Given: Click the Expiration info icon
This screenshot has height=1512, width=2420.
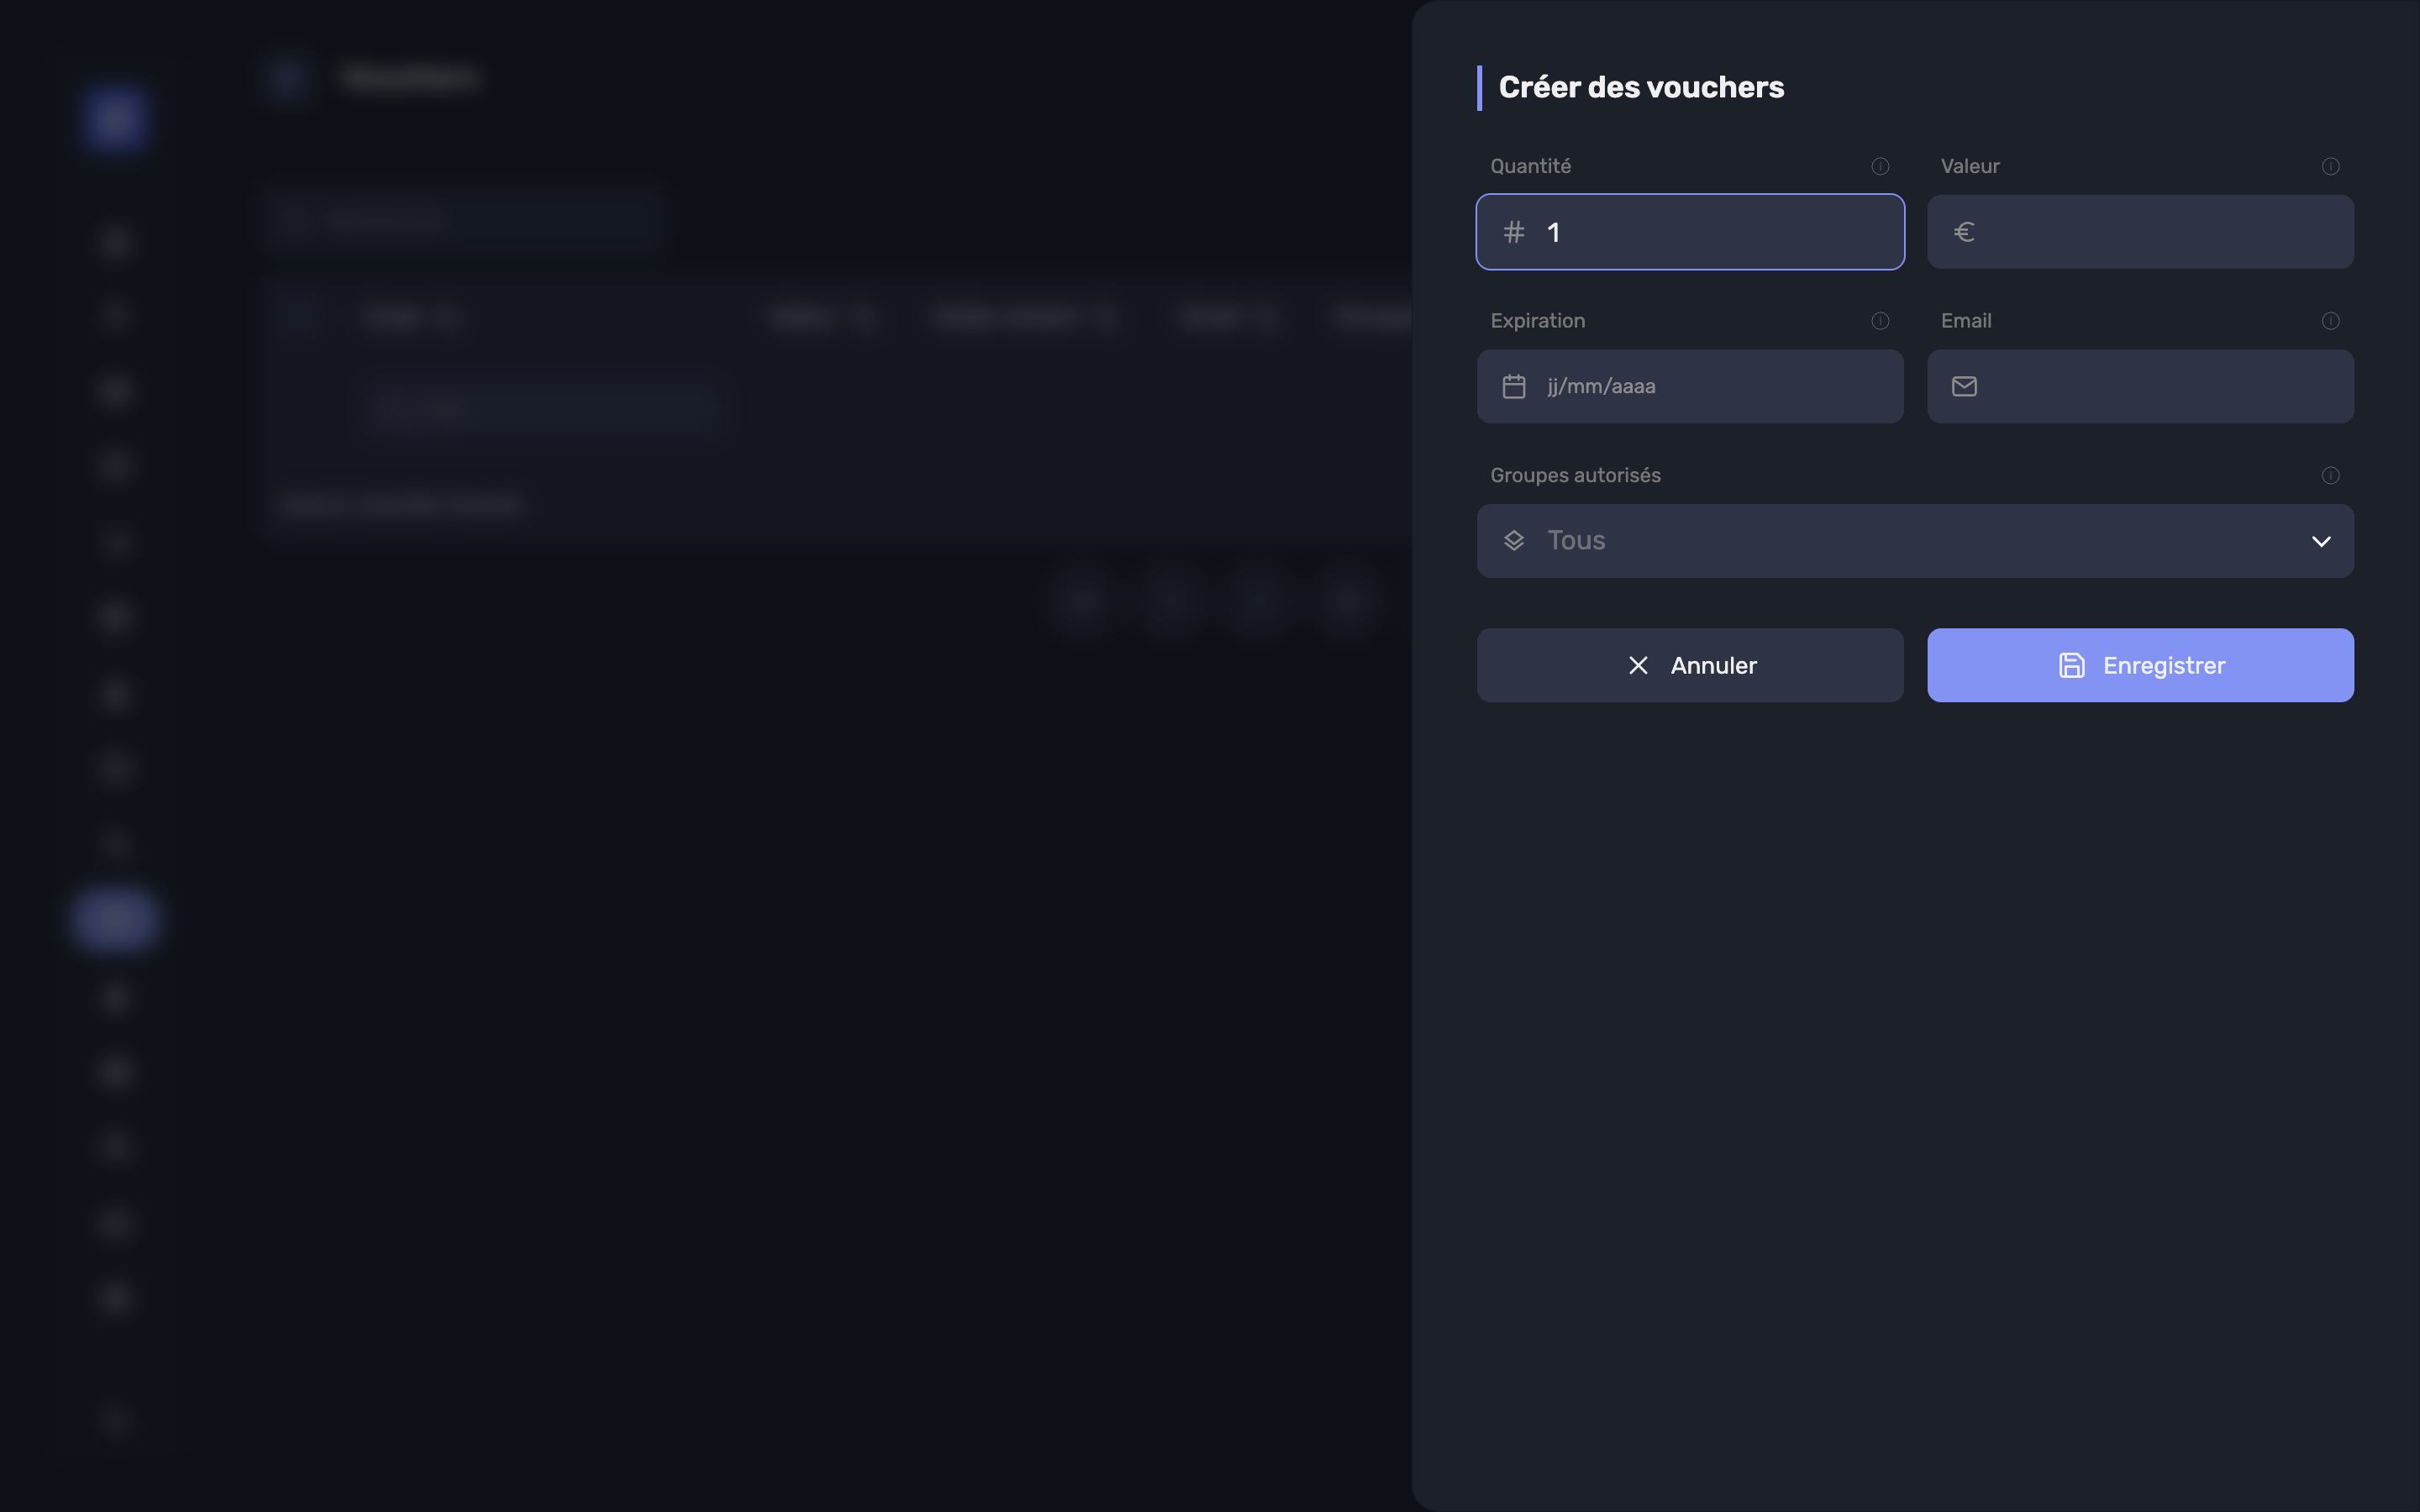Looking at the screenshot, I should 1880,321.
